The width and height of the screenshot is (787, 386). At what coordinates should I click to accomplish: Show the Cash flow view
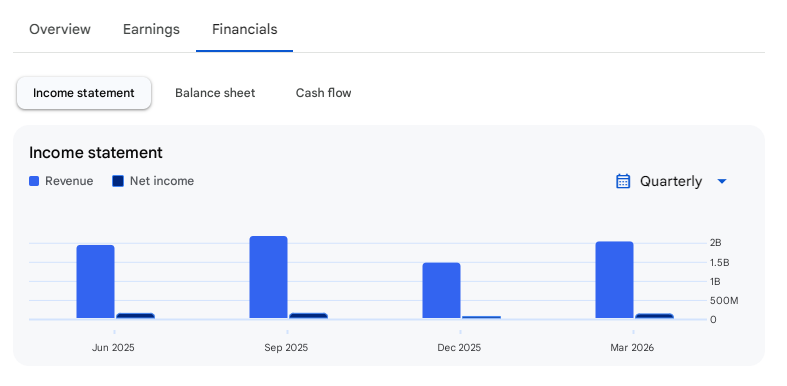click(x=323, y=93)
